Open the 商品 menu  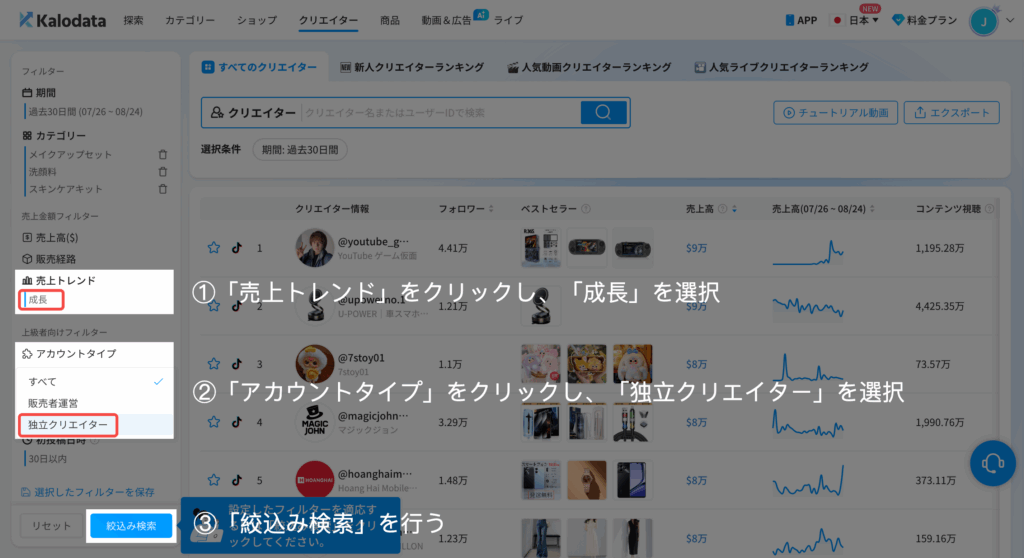(390, 20)
